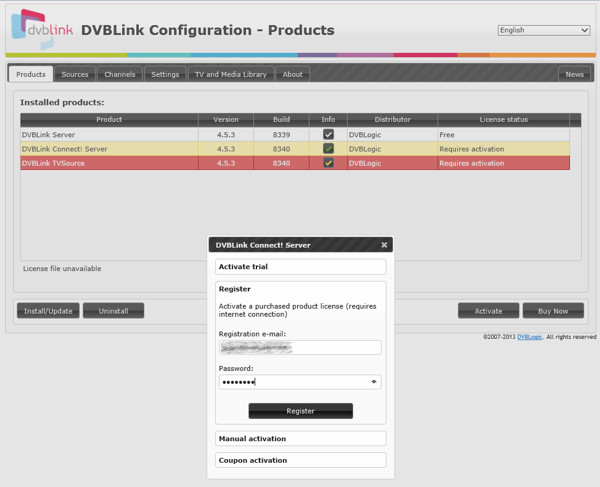
Task: Click DVBLogic distributor cell for TVSource
Action: (x=392, y=163)
